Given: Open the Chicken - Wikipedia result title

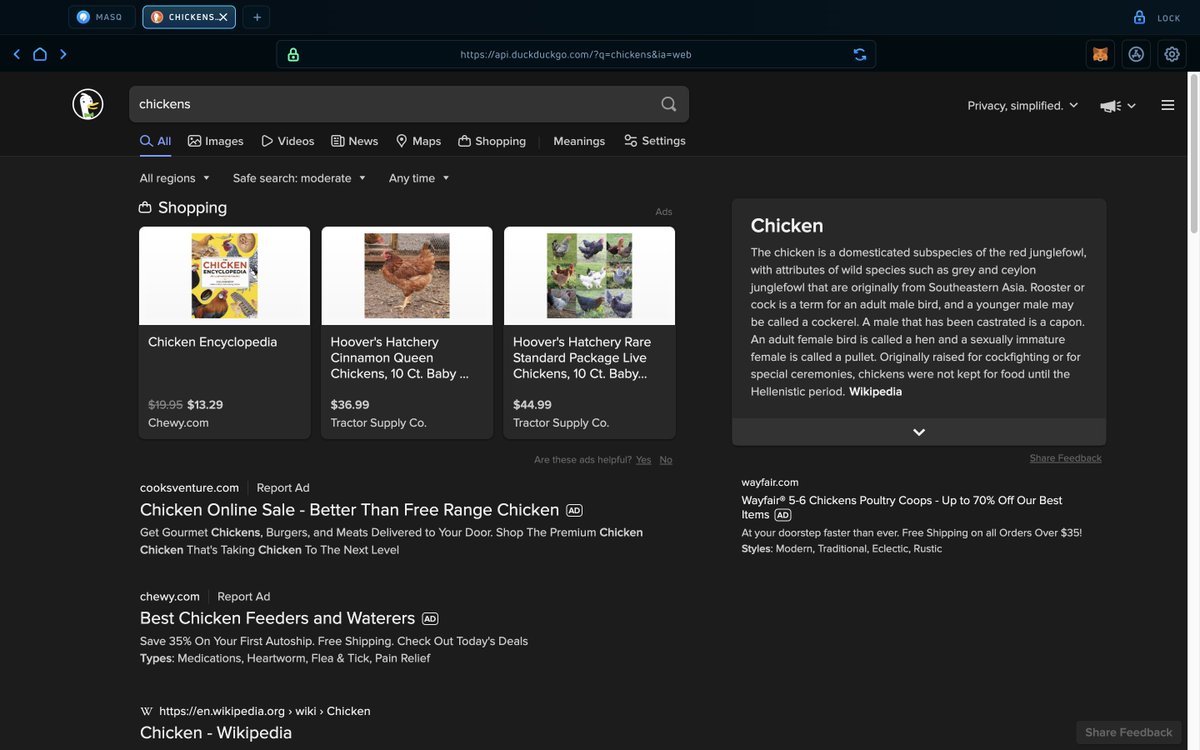Looking at the screenshot, I should tap(216, 733).
